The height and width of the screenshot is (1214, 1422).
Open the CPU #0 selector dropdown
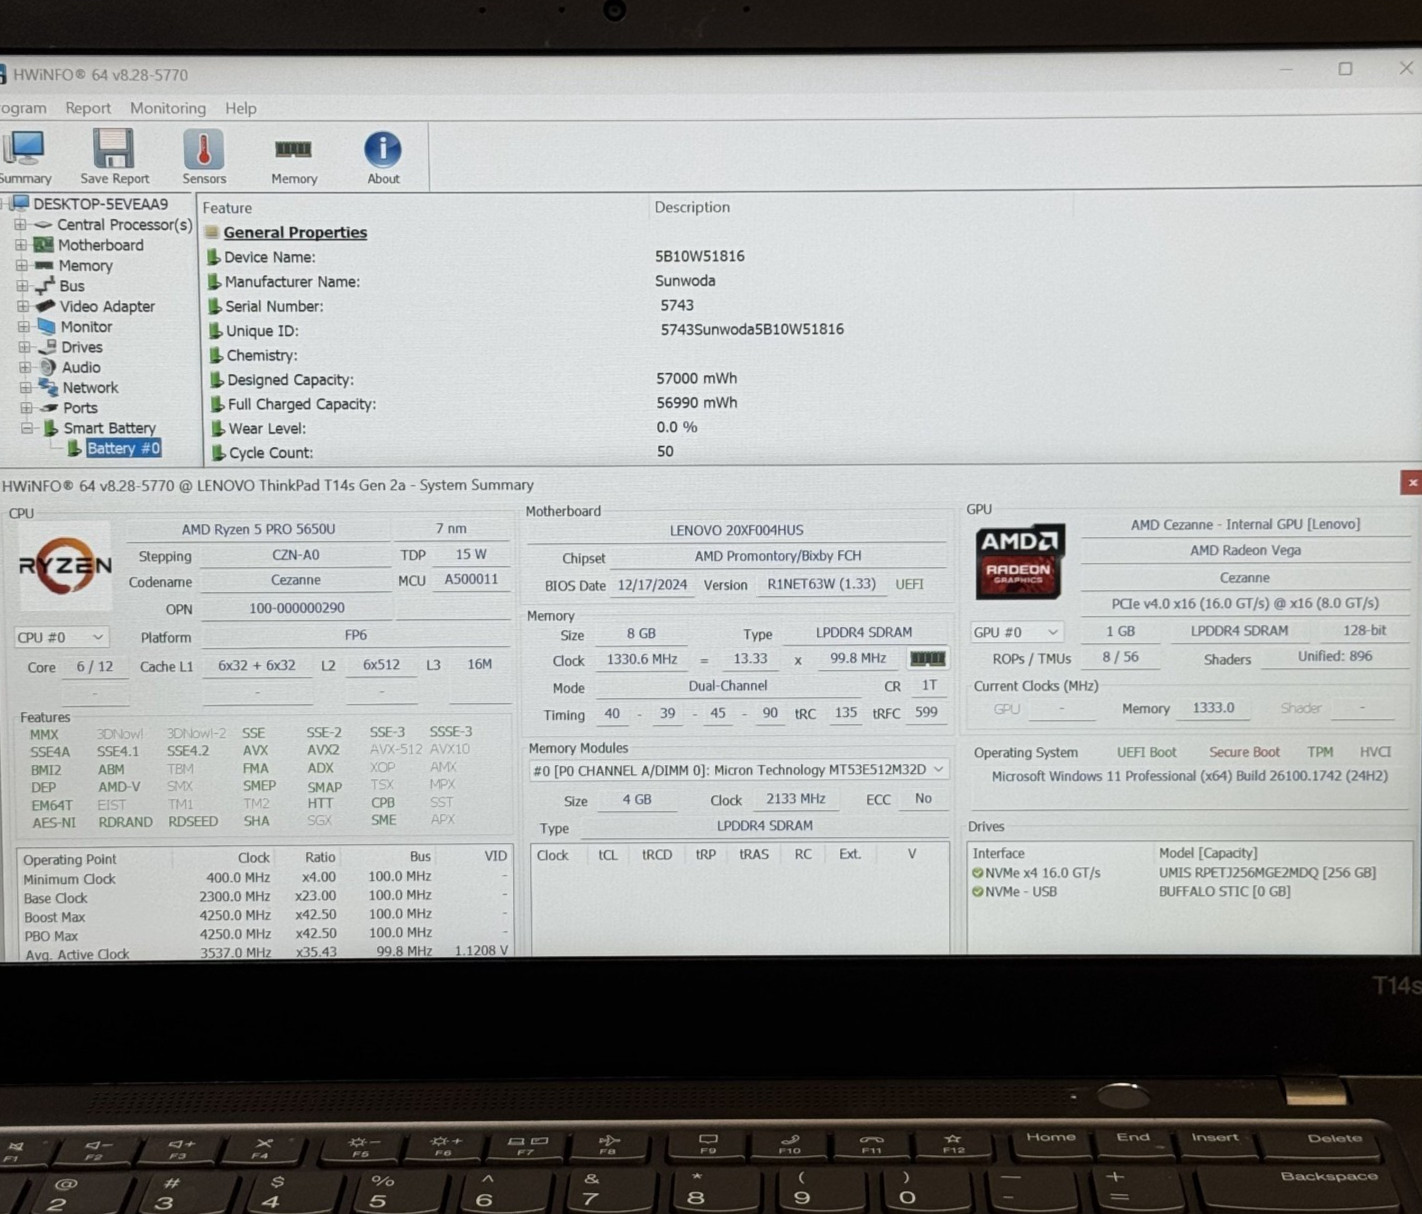(x=61, y=637)
